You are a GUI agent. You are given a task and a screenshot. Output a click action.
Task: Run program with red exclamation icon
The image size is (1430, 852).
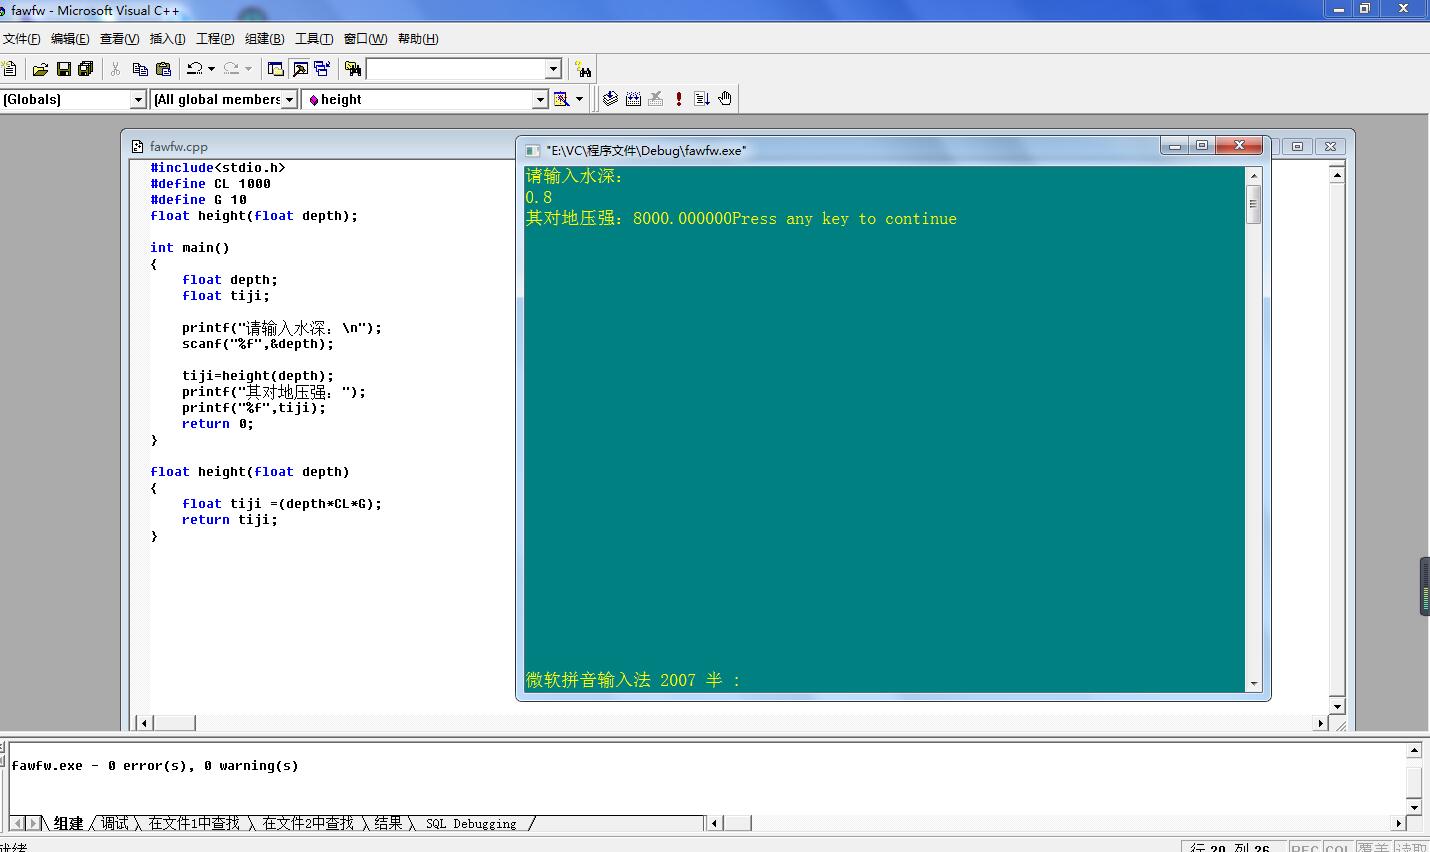click(679, 99)
